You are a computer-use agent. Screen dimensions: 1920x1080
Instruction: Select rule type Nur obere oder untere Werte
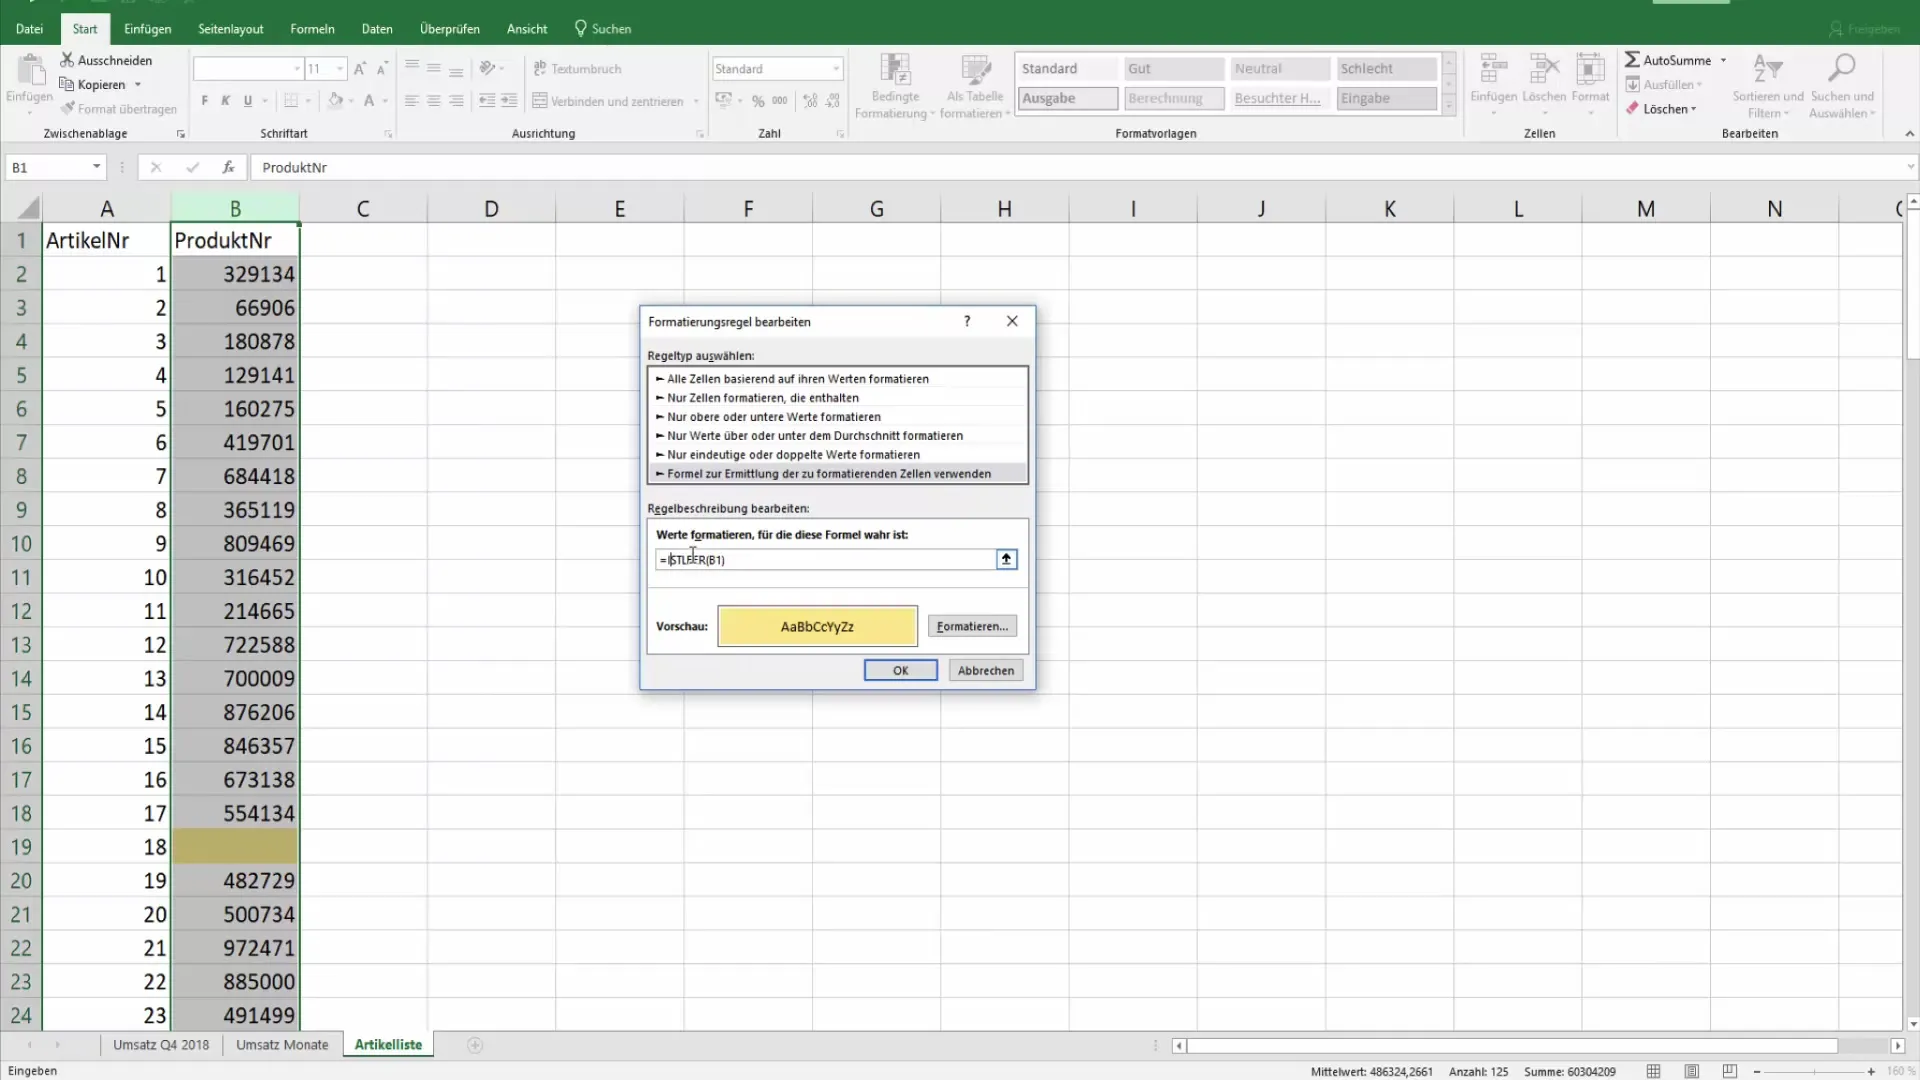837,417
